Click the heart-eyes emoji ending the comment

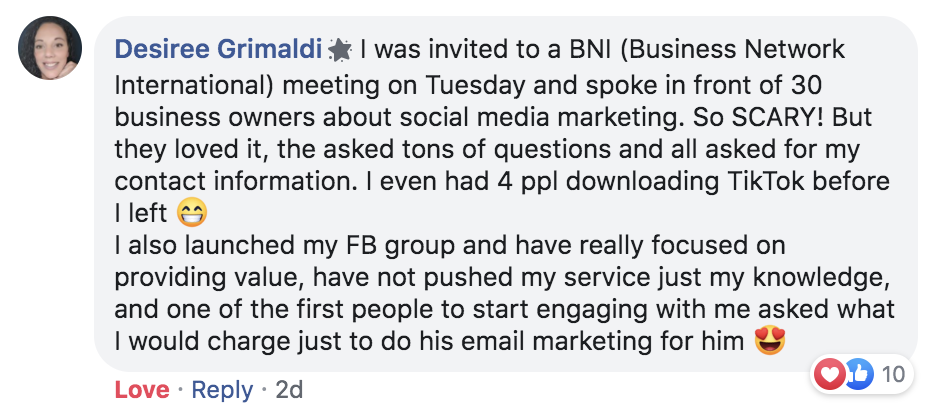click(x=769, y=342)
